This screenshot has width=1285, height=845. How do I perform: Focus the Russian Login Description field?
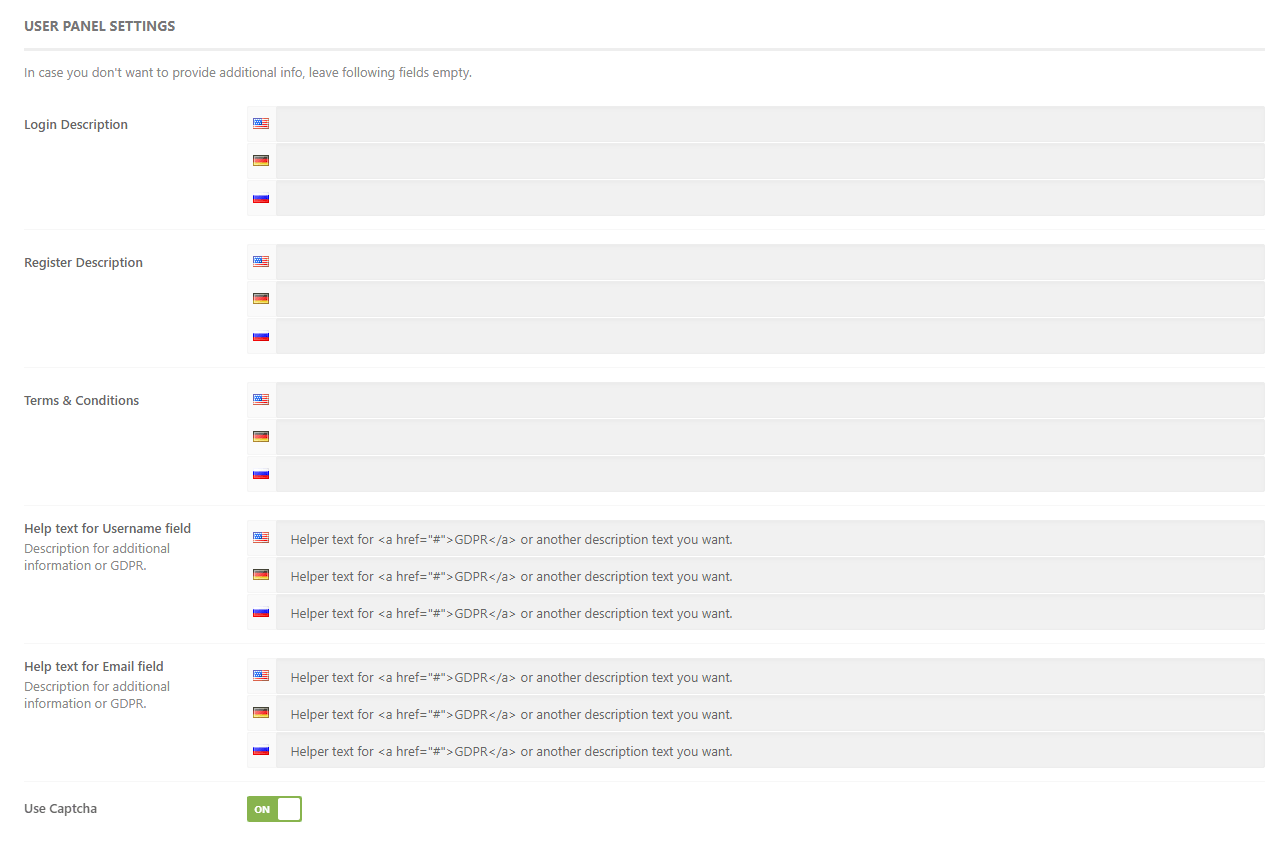(770, 198)
